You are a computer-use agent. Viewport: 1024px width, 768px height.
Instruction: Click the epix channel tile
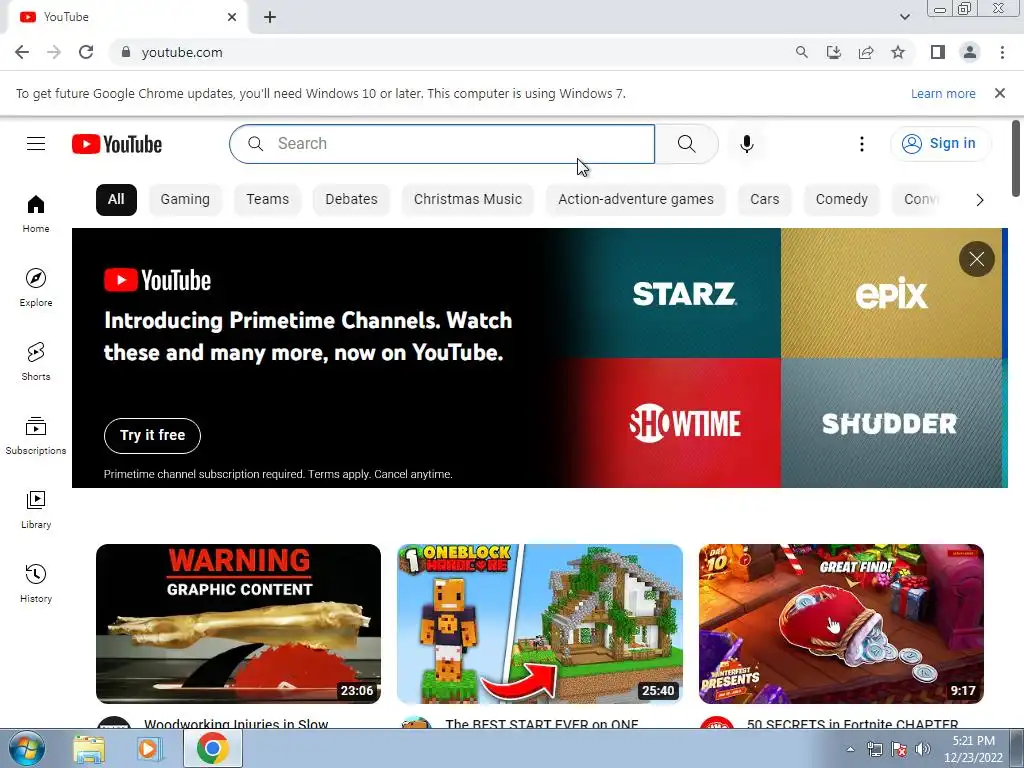click(x=891, y=293)
